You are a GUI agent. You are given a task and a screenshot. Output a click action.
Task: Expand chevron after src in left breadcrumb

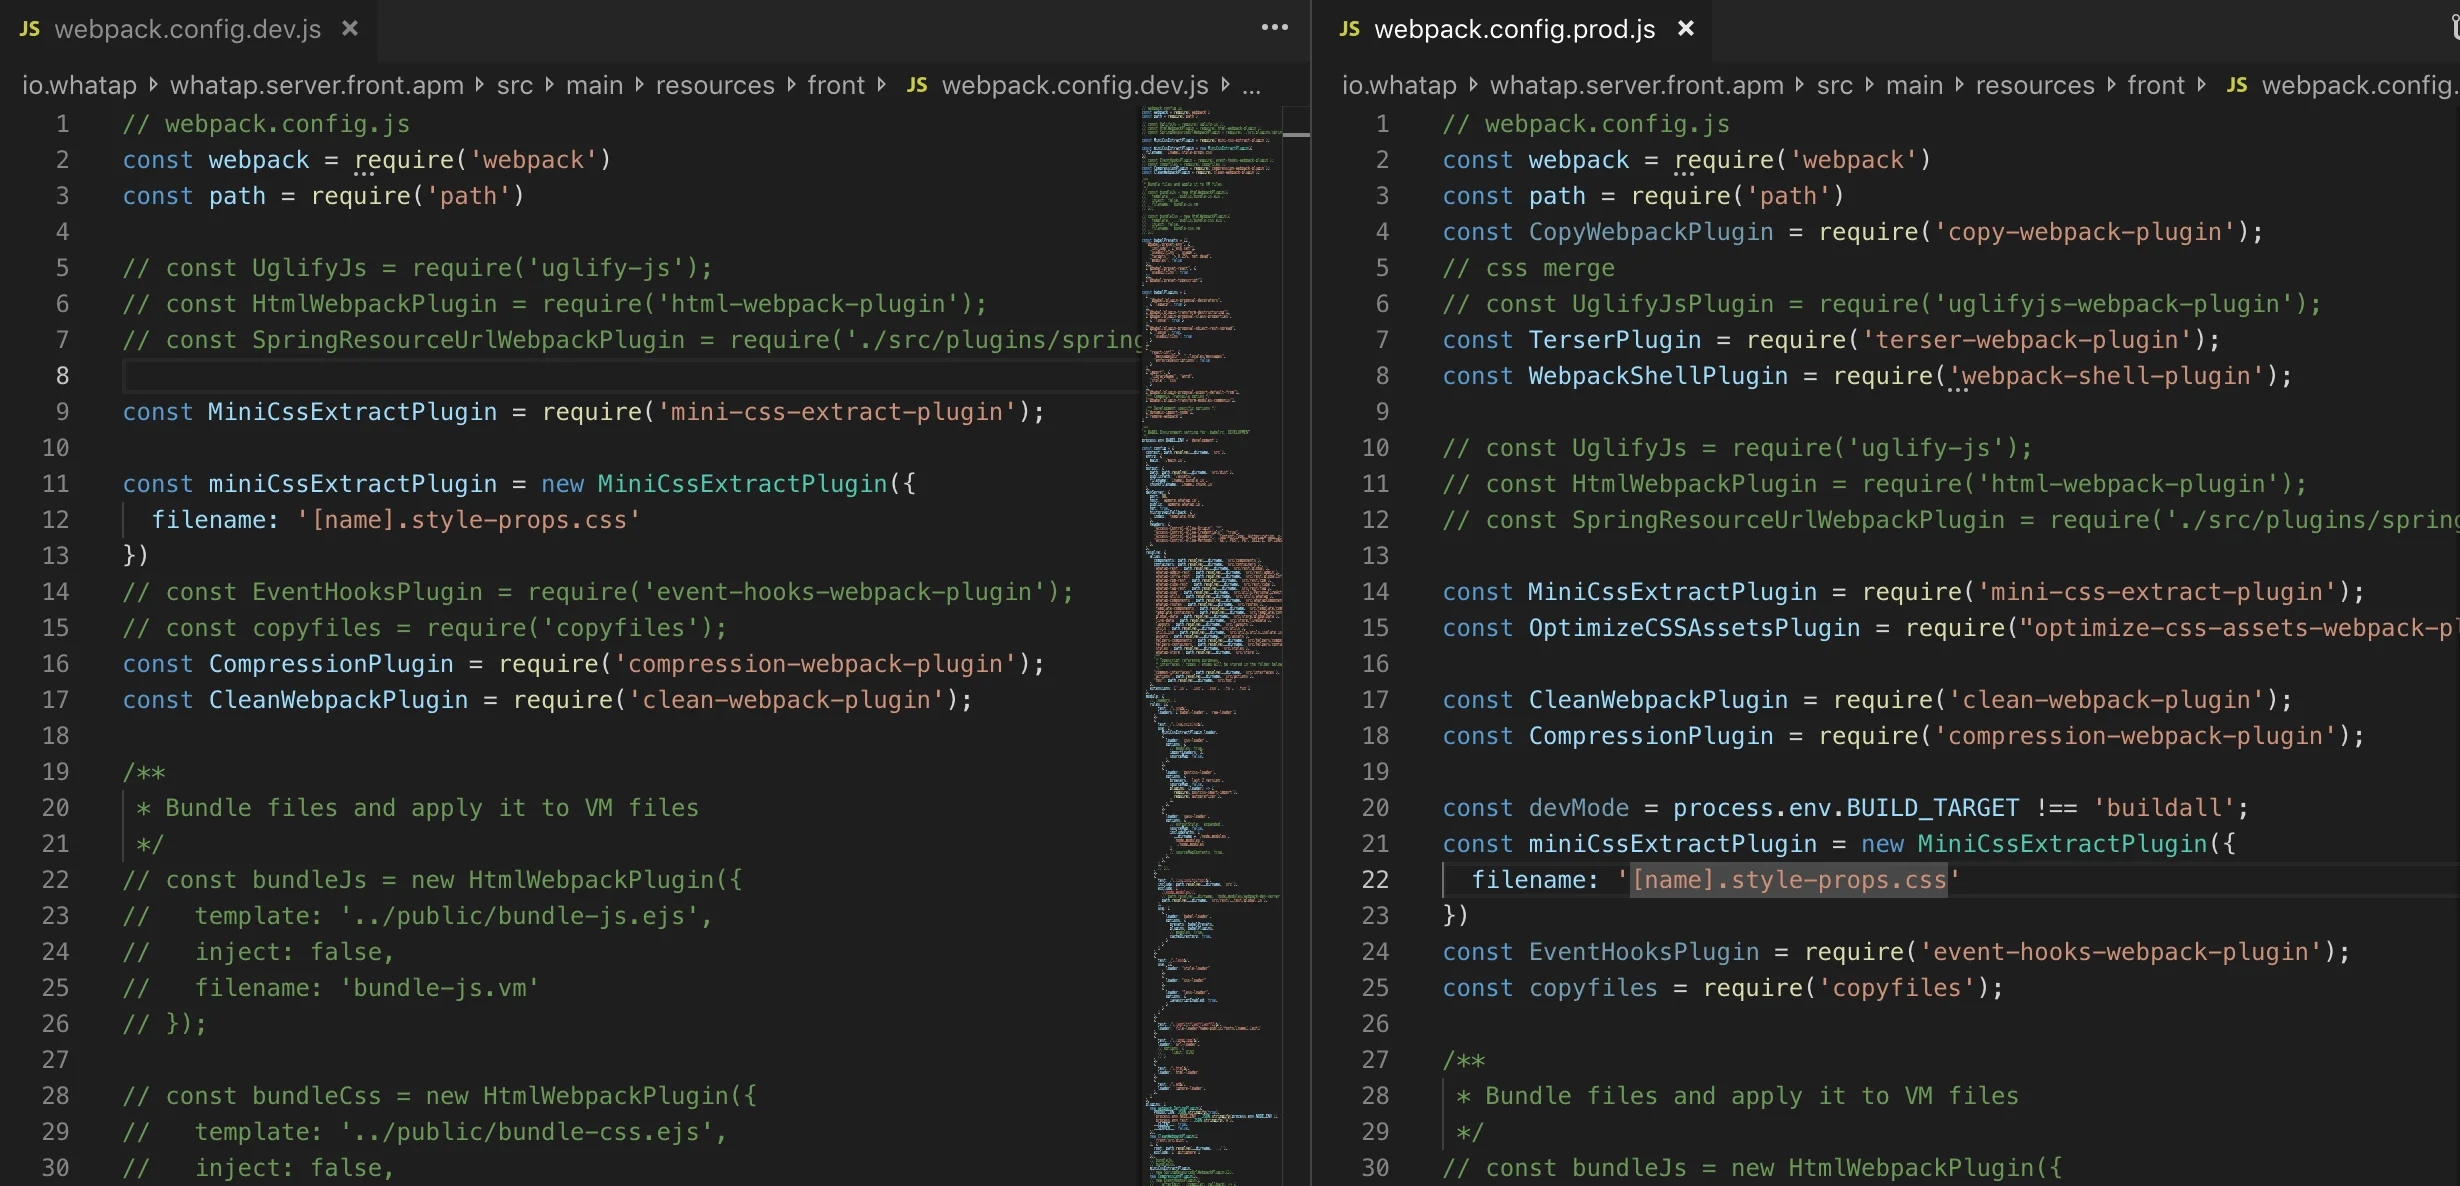549,85
